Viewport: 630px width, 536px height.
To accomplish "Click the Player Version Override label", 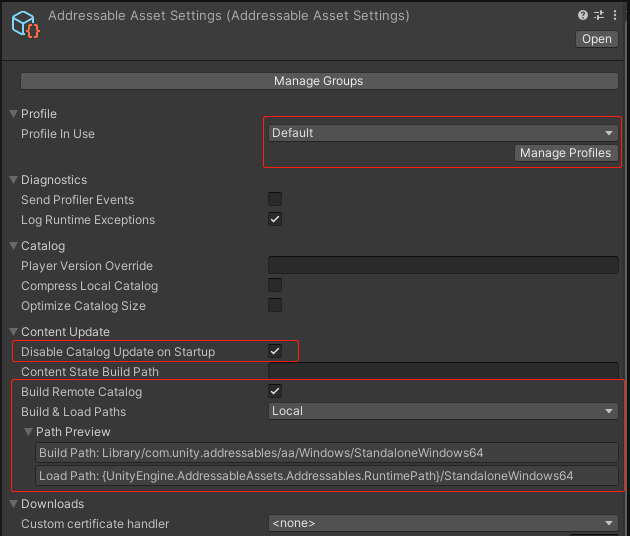I will (87, 266).
